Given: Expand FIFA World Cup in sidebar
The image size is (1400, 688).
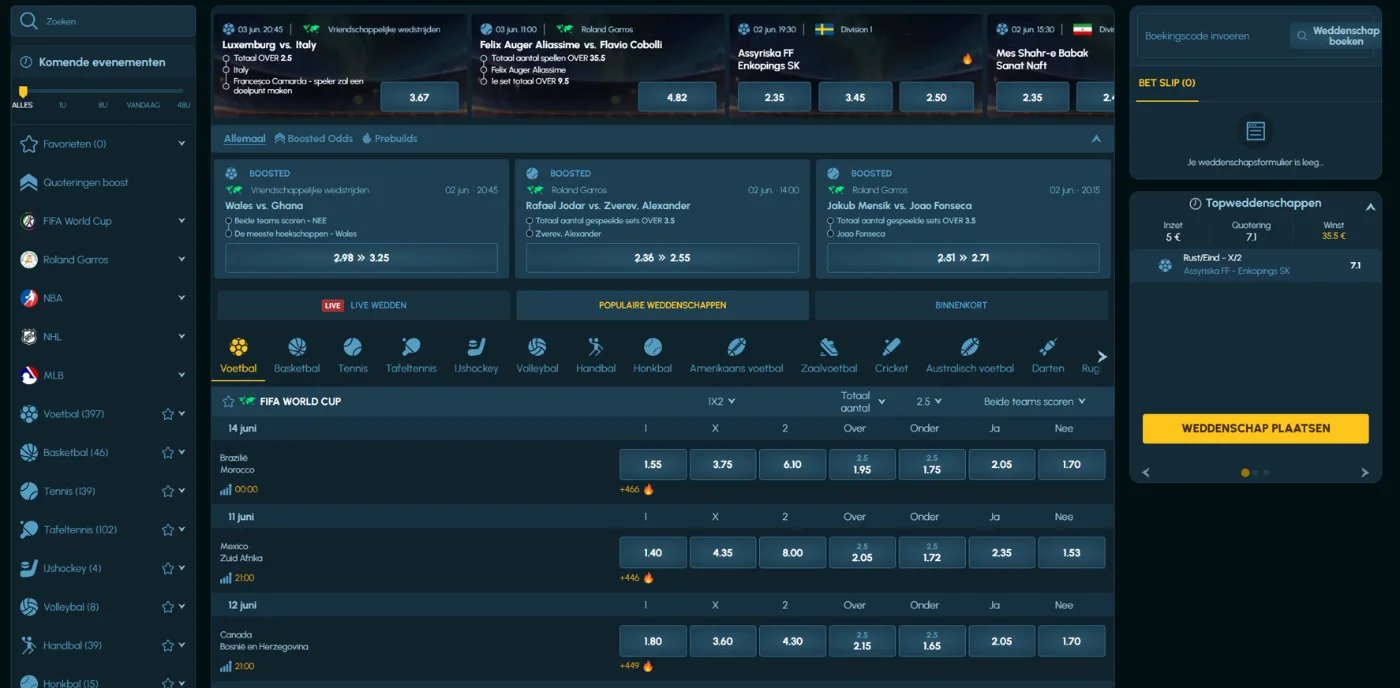Looking at the screenshot, I should point(182,221).
